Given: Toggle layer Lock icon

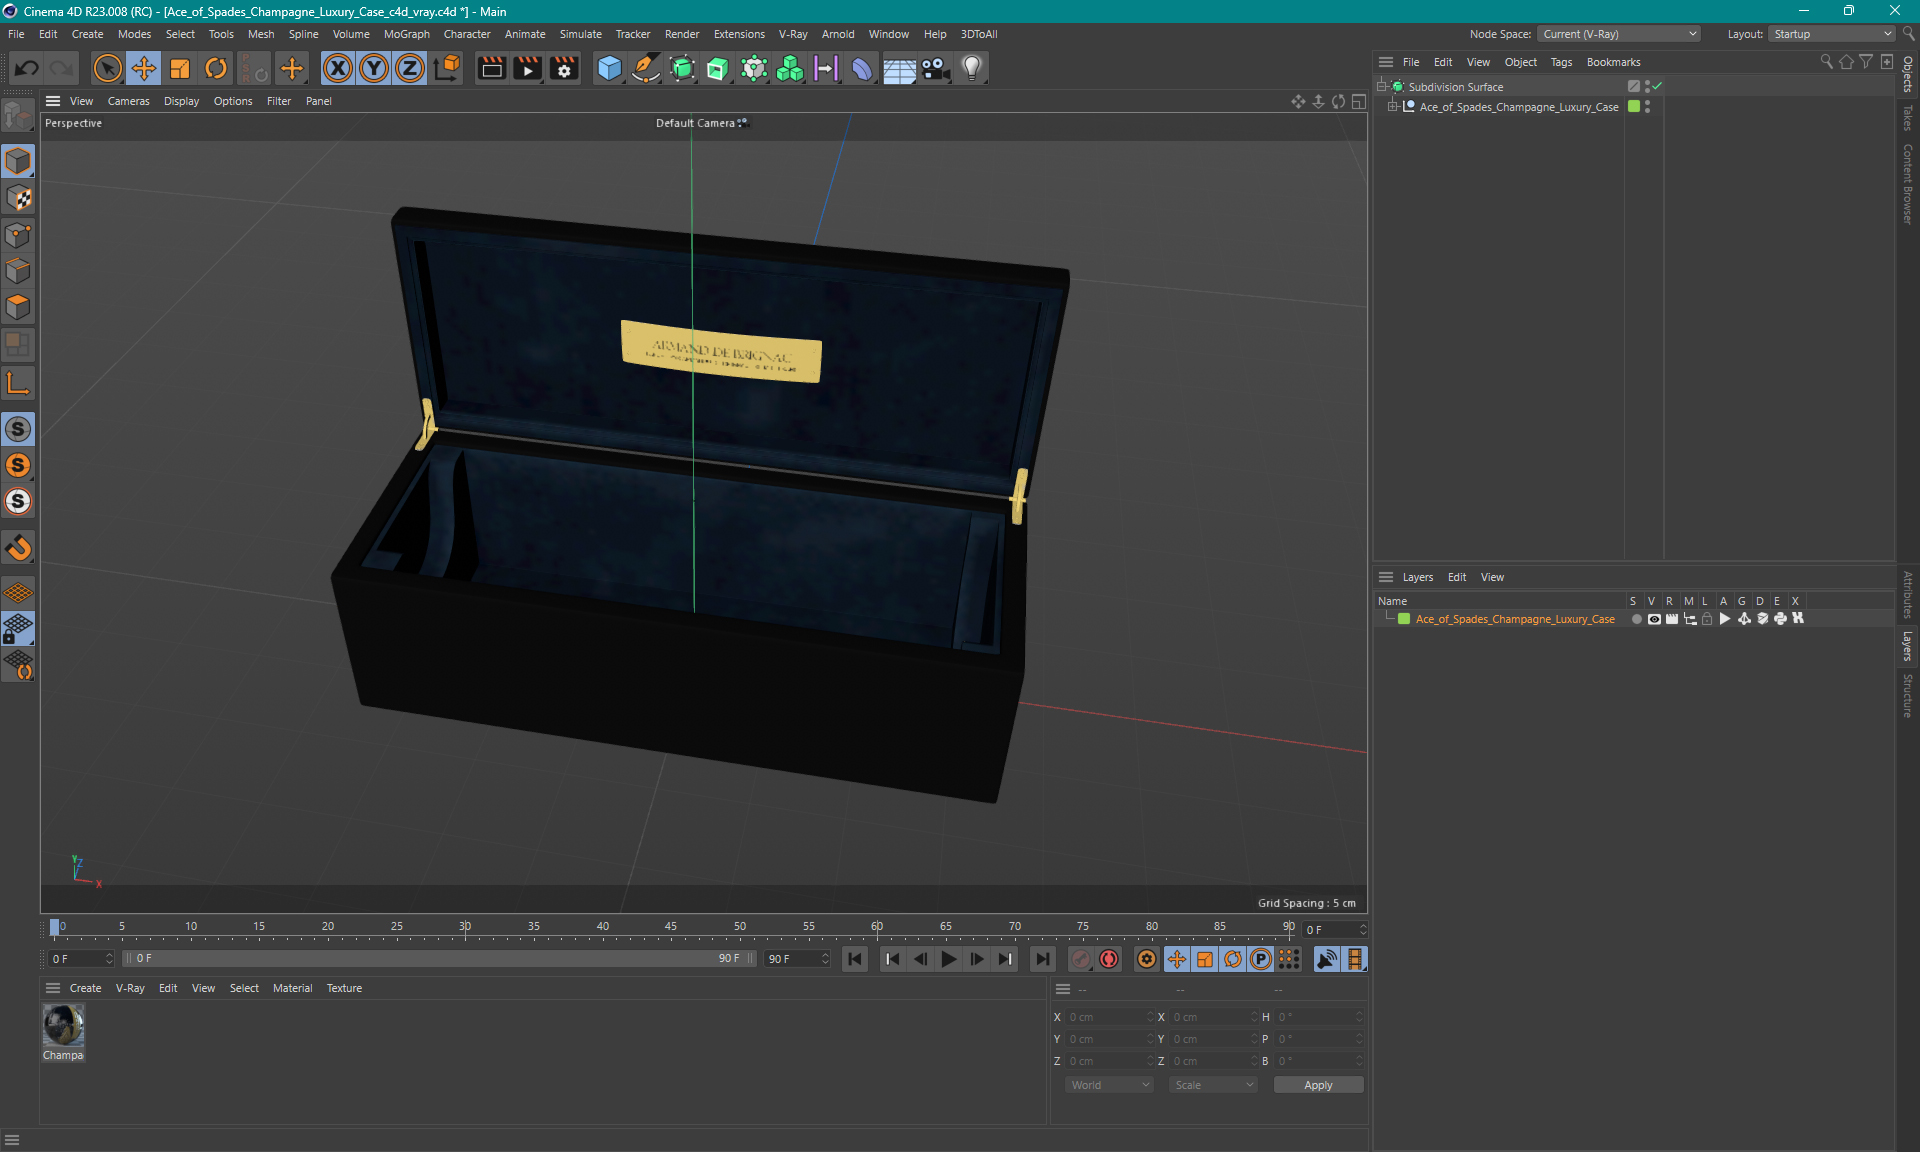Looking at the screenshot, I should click(1707, 619).
